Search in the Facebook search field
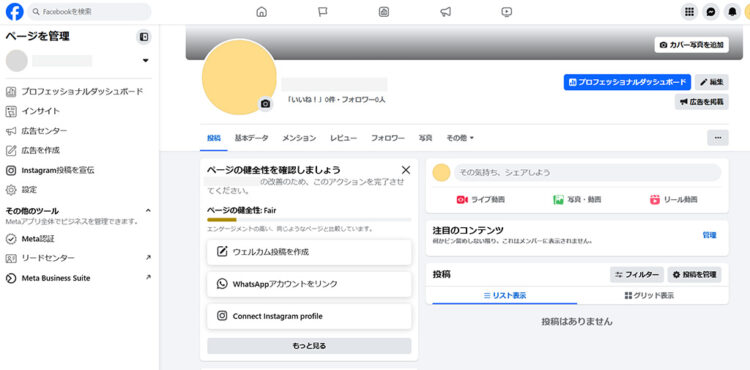Screen dimensions: 750x370 pos(89,11)
